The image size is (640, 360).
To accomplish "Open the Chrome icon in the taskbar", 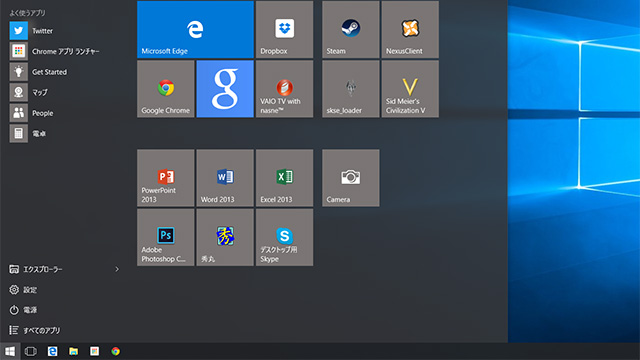I will click(116, 351).
